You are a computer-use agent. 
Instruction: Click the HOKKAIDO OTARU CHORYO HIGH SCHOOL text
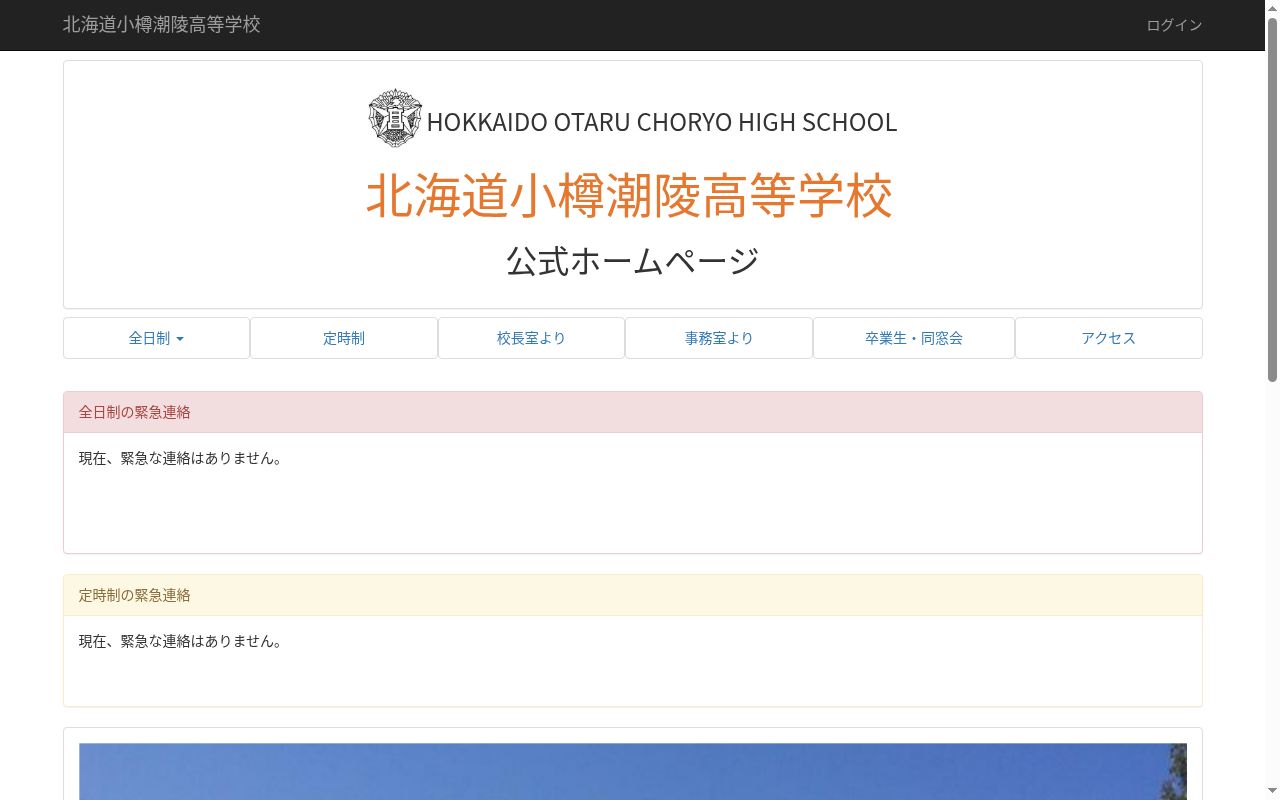(x=662, y=122)
